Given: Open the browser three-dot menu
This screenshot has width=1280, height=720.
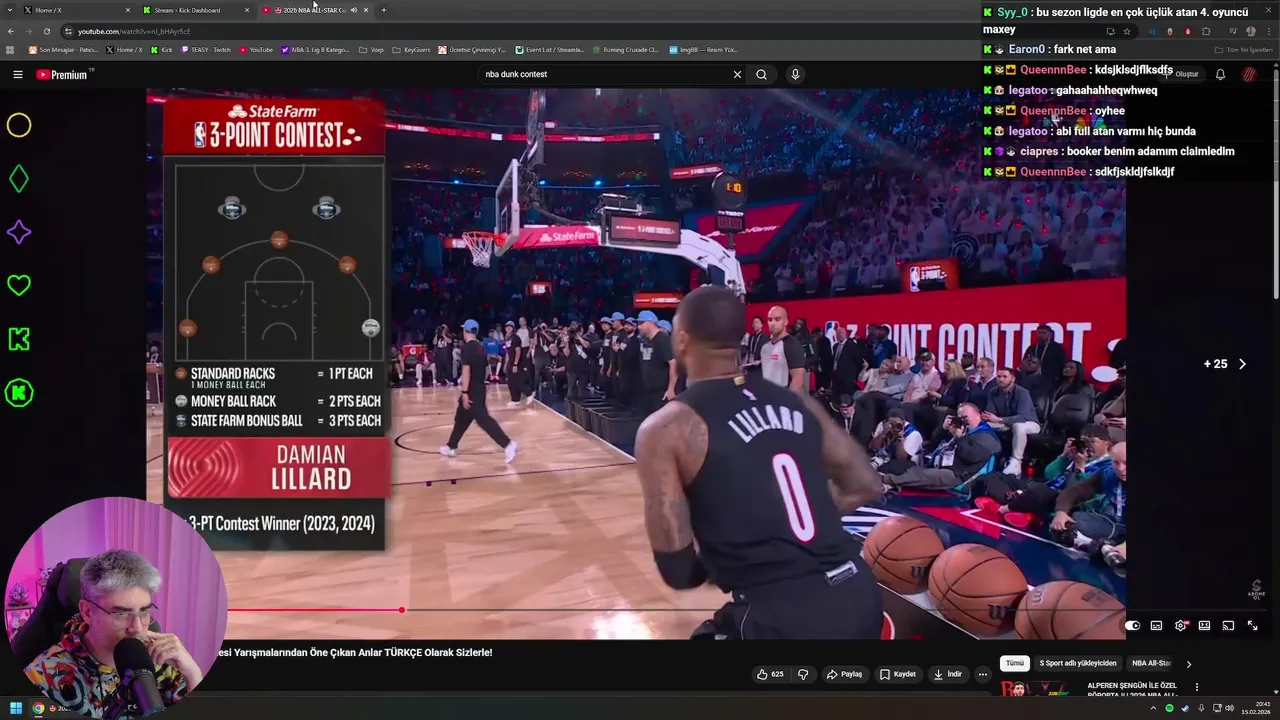Looking at the screenshot, I should point(1270,31).
